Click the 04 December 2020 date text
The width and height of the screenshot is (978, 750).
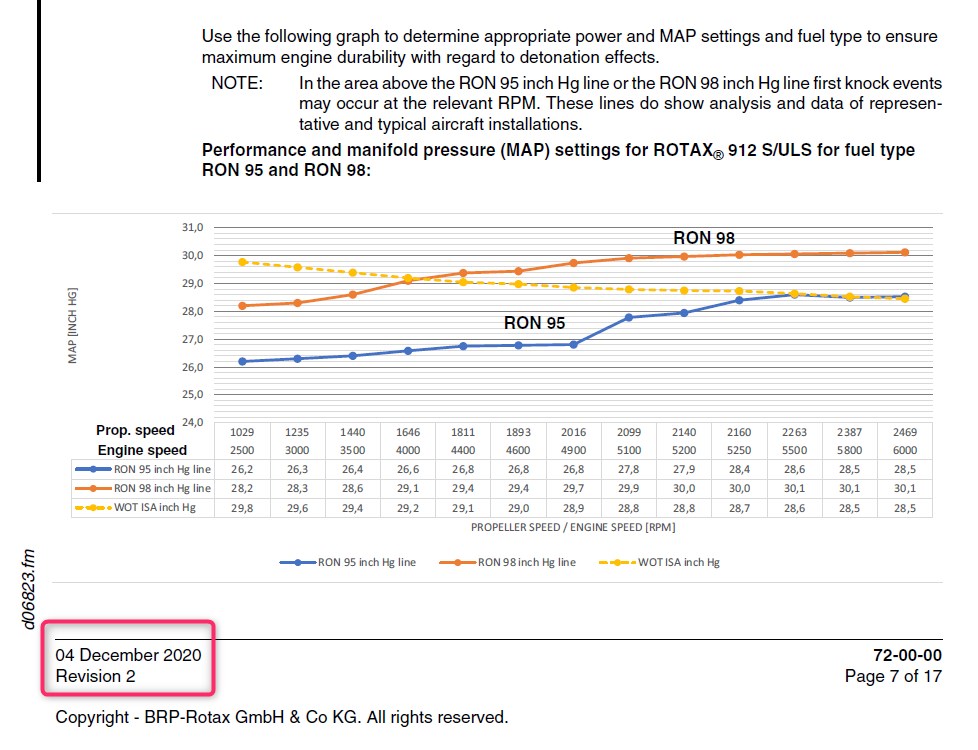tap(128, 655)
